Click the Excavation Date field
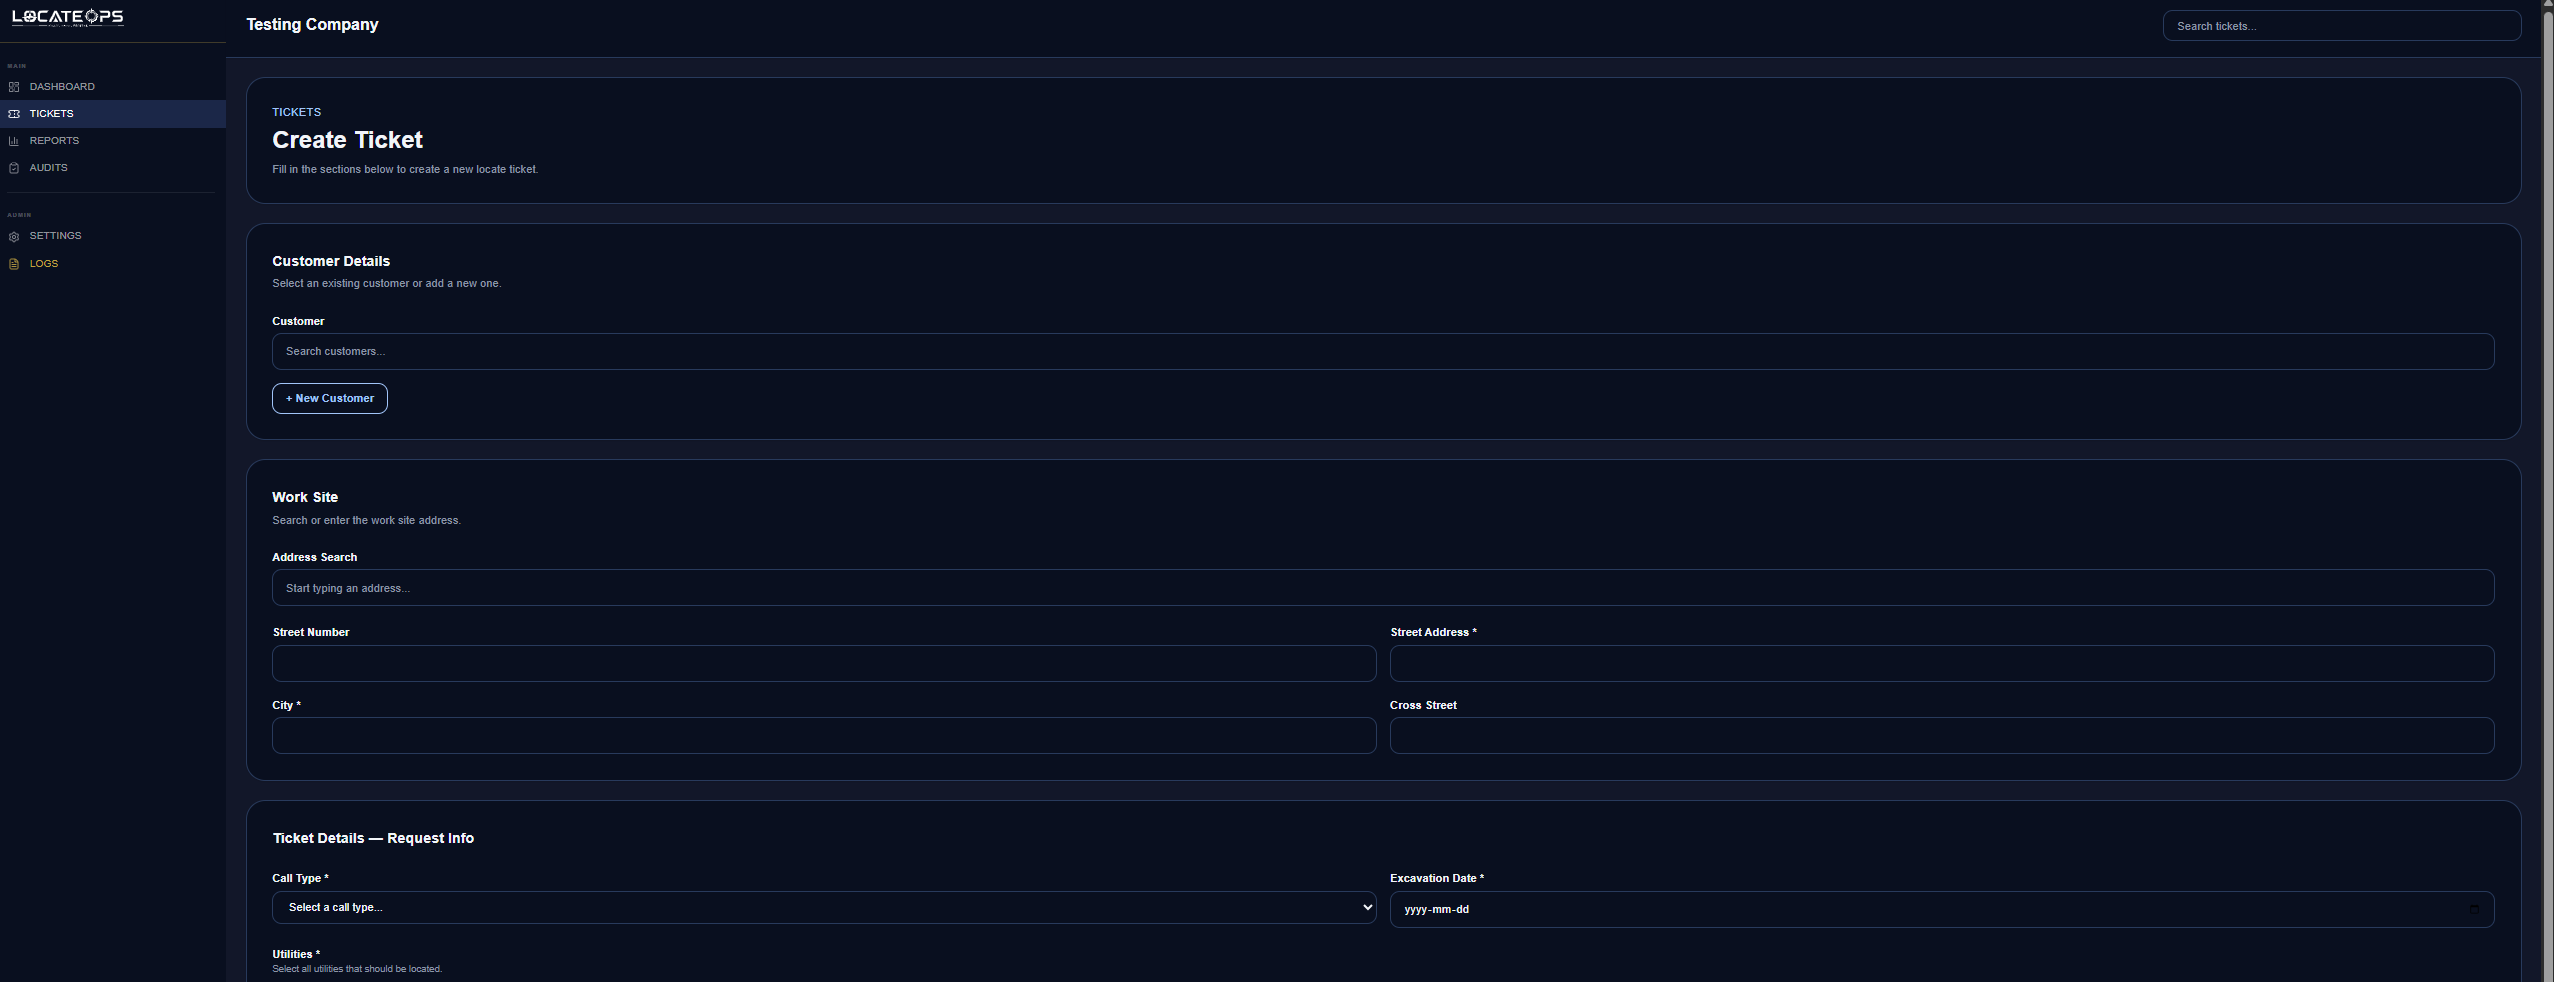The image size is (2554, 982). pyautogui.click(x=1942, y=909)
